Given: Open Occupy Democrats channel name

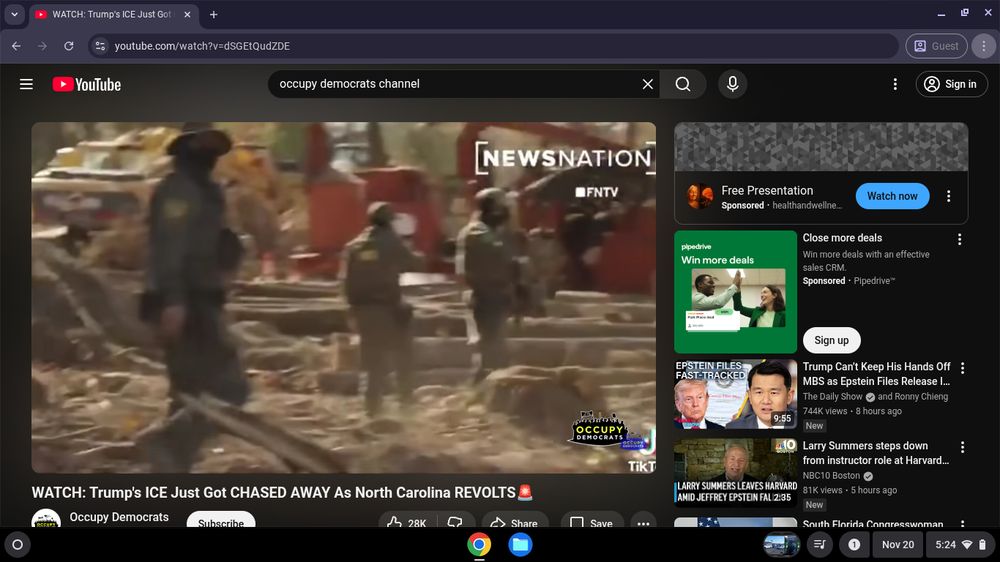Looking at the screenshot, I should coord(119,517).
